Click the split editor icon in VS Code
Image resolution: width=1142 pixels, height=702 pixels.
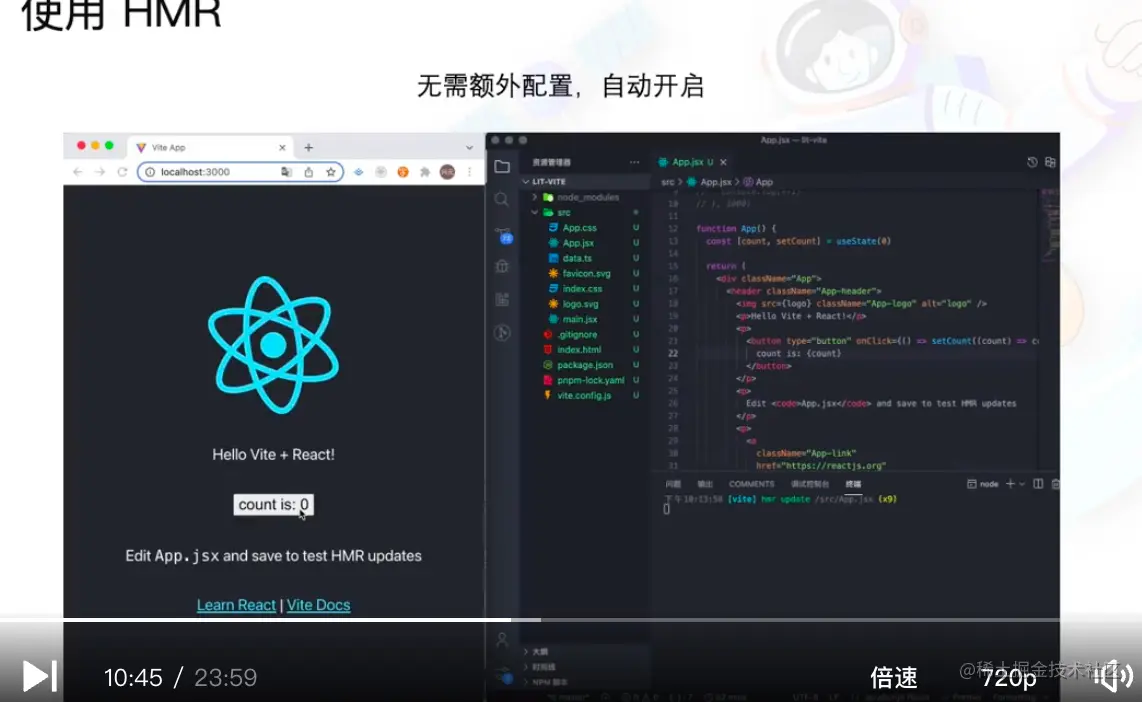click(1050, 162)
